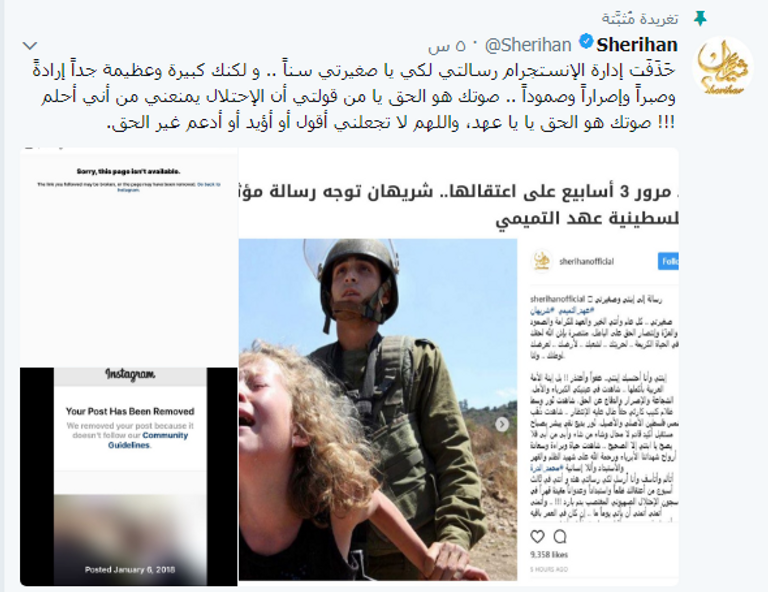Advance to next photo using carousel arrow
768x592 pixels.
502,424
